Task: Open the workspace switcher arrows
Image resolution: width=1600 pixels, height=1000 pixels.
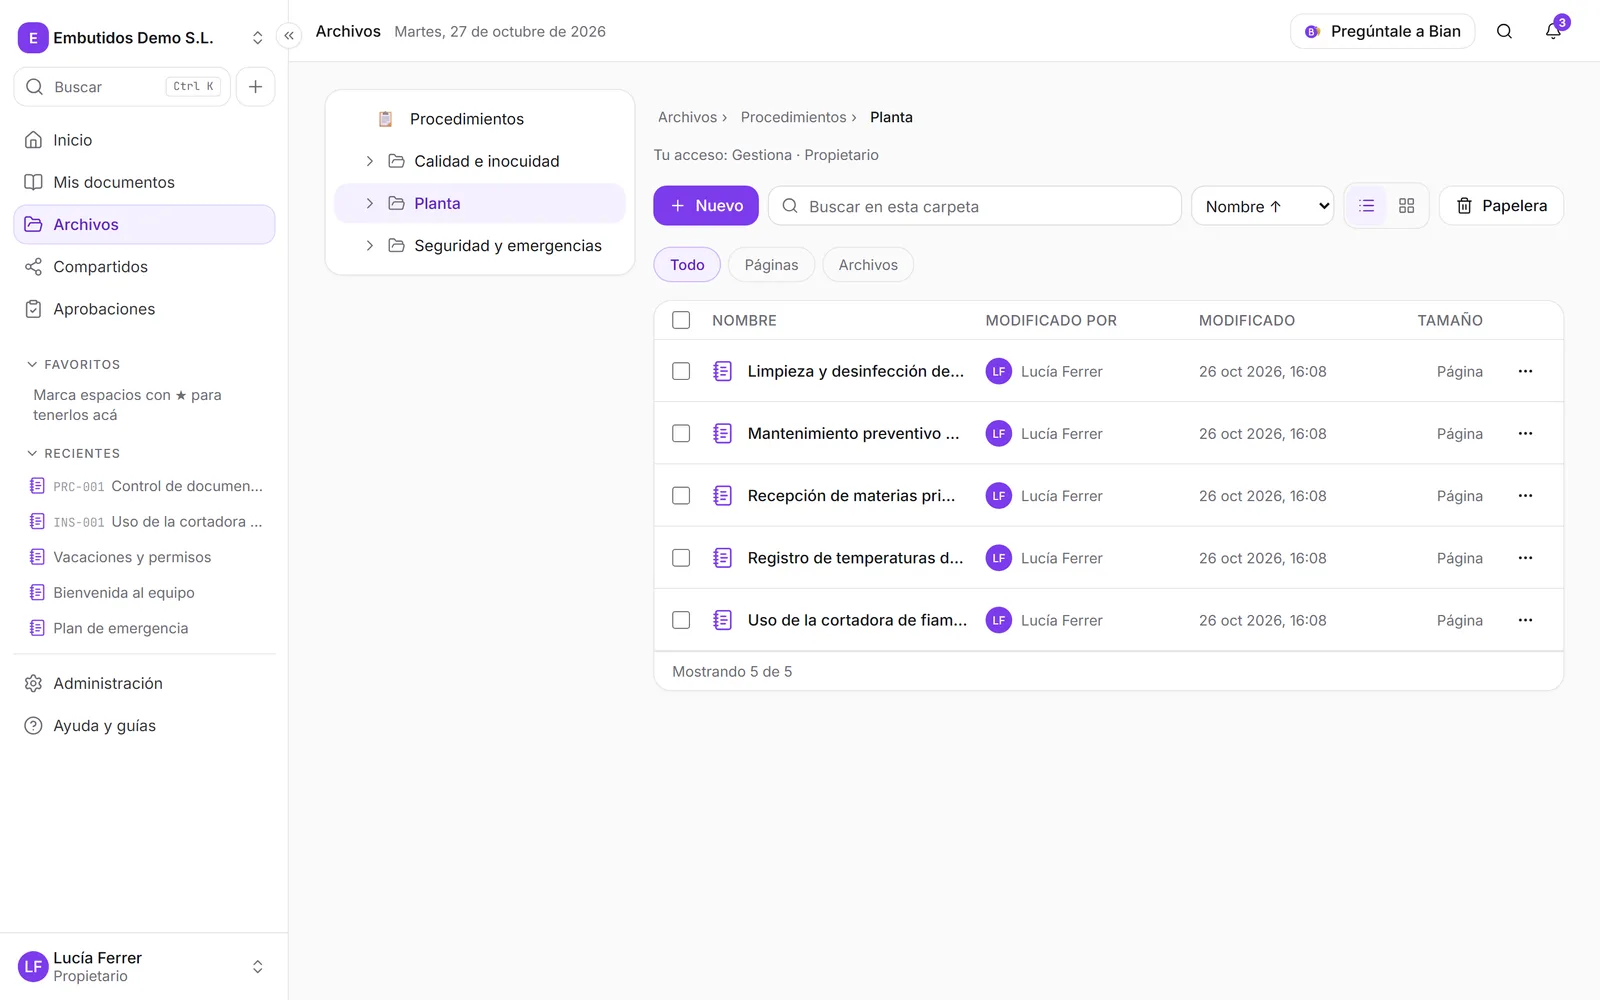Action: pyautogui.click(x=257, y=38)
